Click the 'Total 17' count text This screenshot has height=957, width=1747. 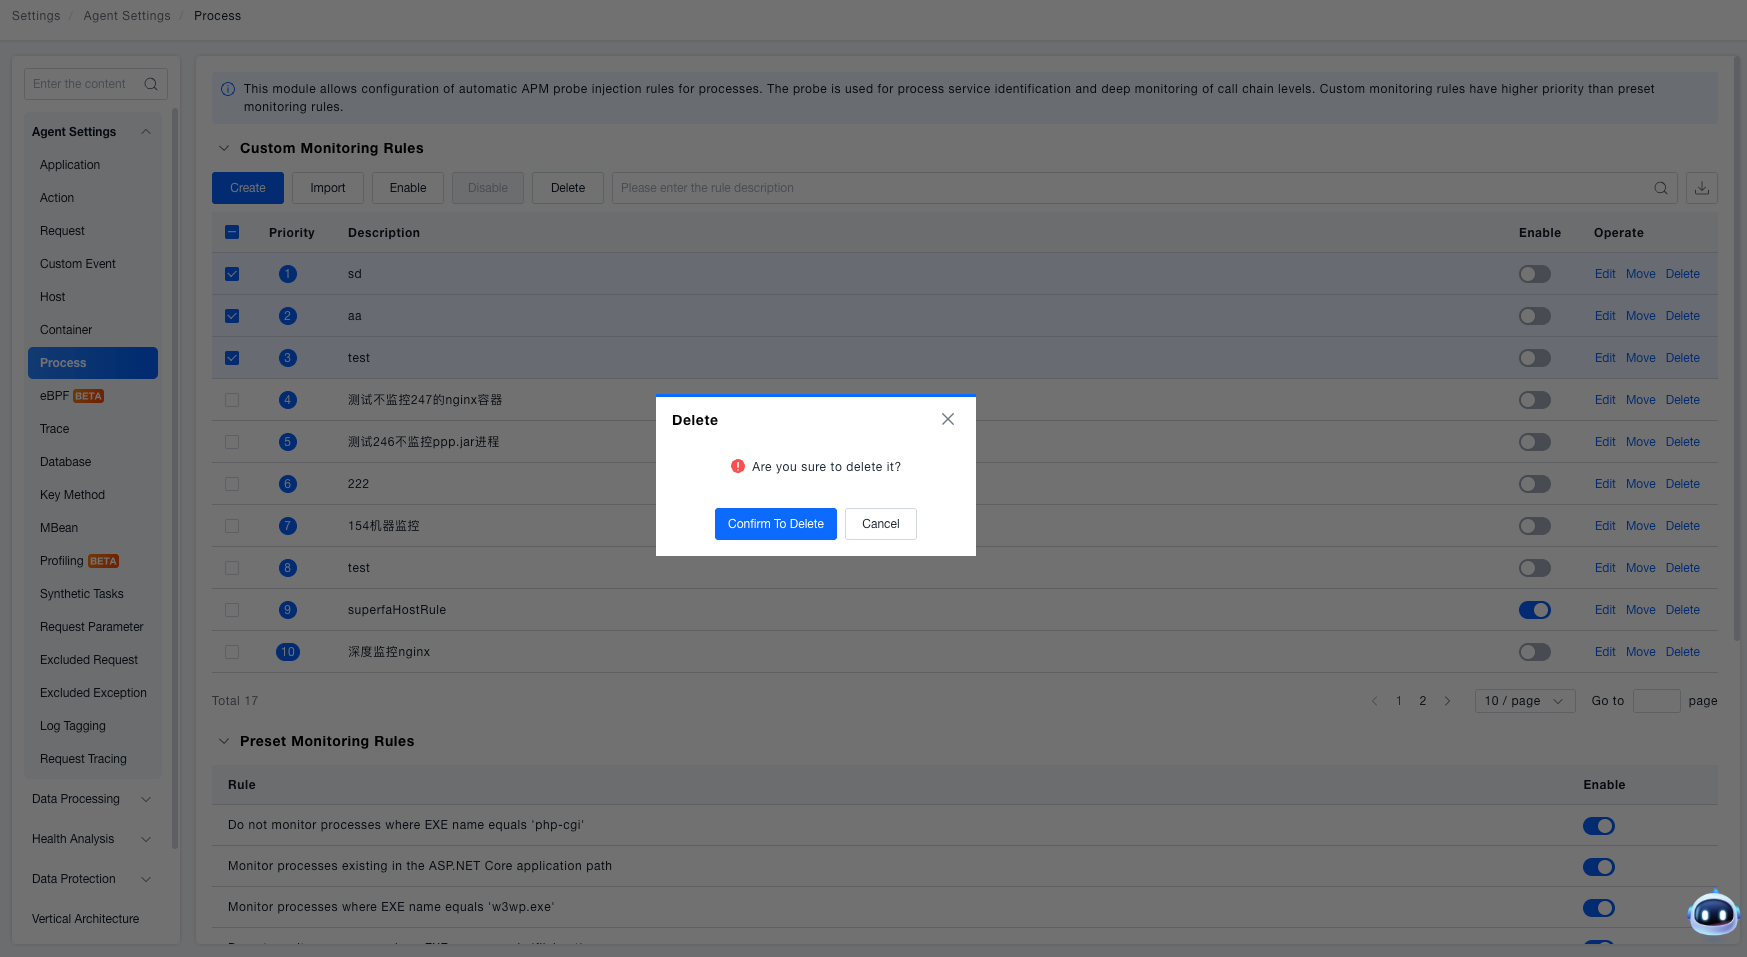(x=235, y=701)
